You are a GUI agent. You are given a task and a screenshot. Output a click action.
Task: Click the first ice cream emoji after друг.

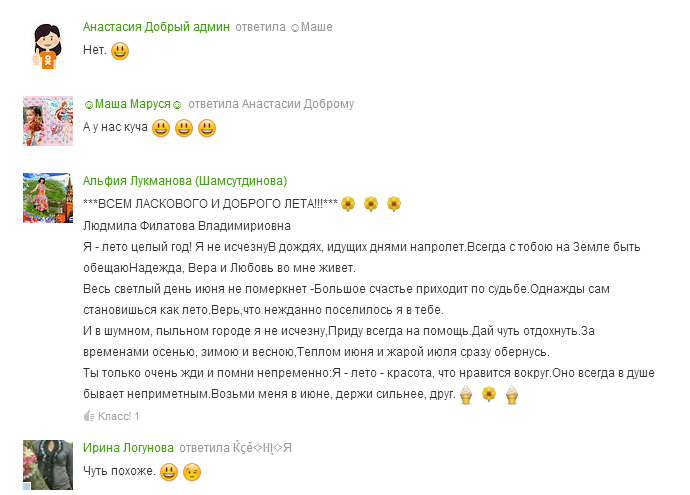click(466, 394)
